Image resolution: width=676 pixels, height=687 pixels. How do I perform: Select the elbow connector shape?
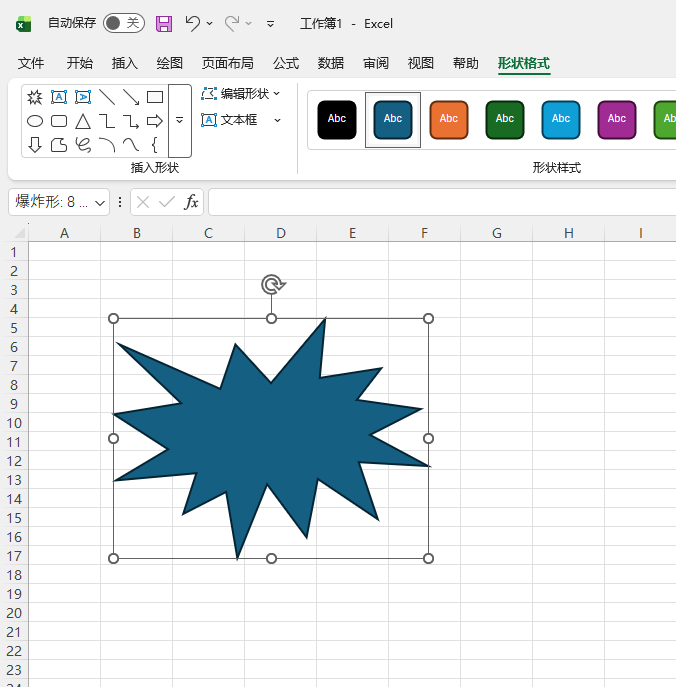coord(107,121)
